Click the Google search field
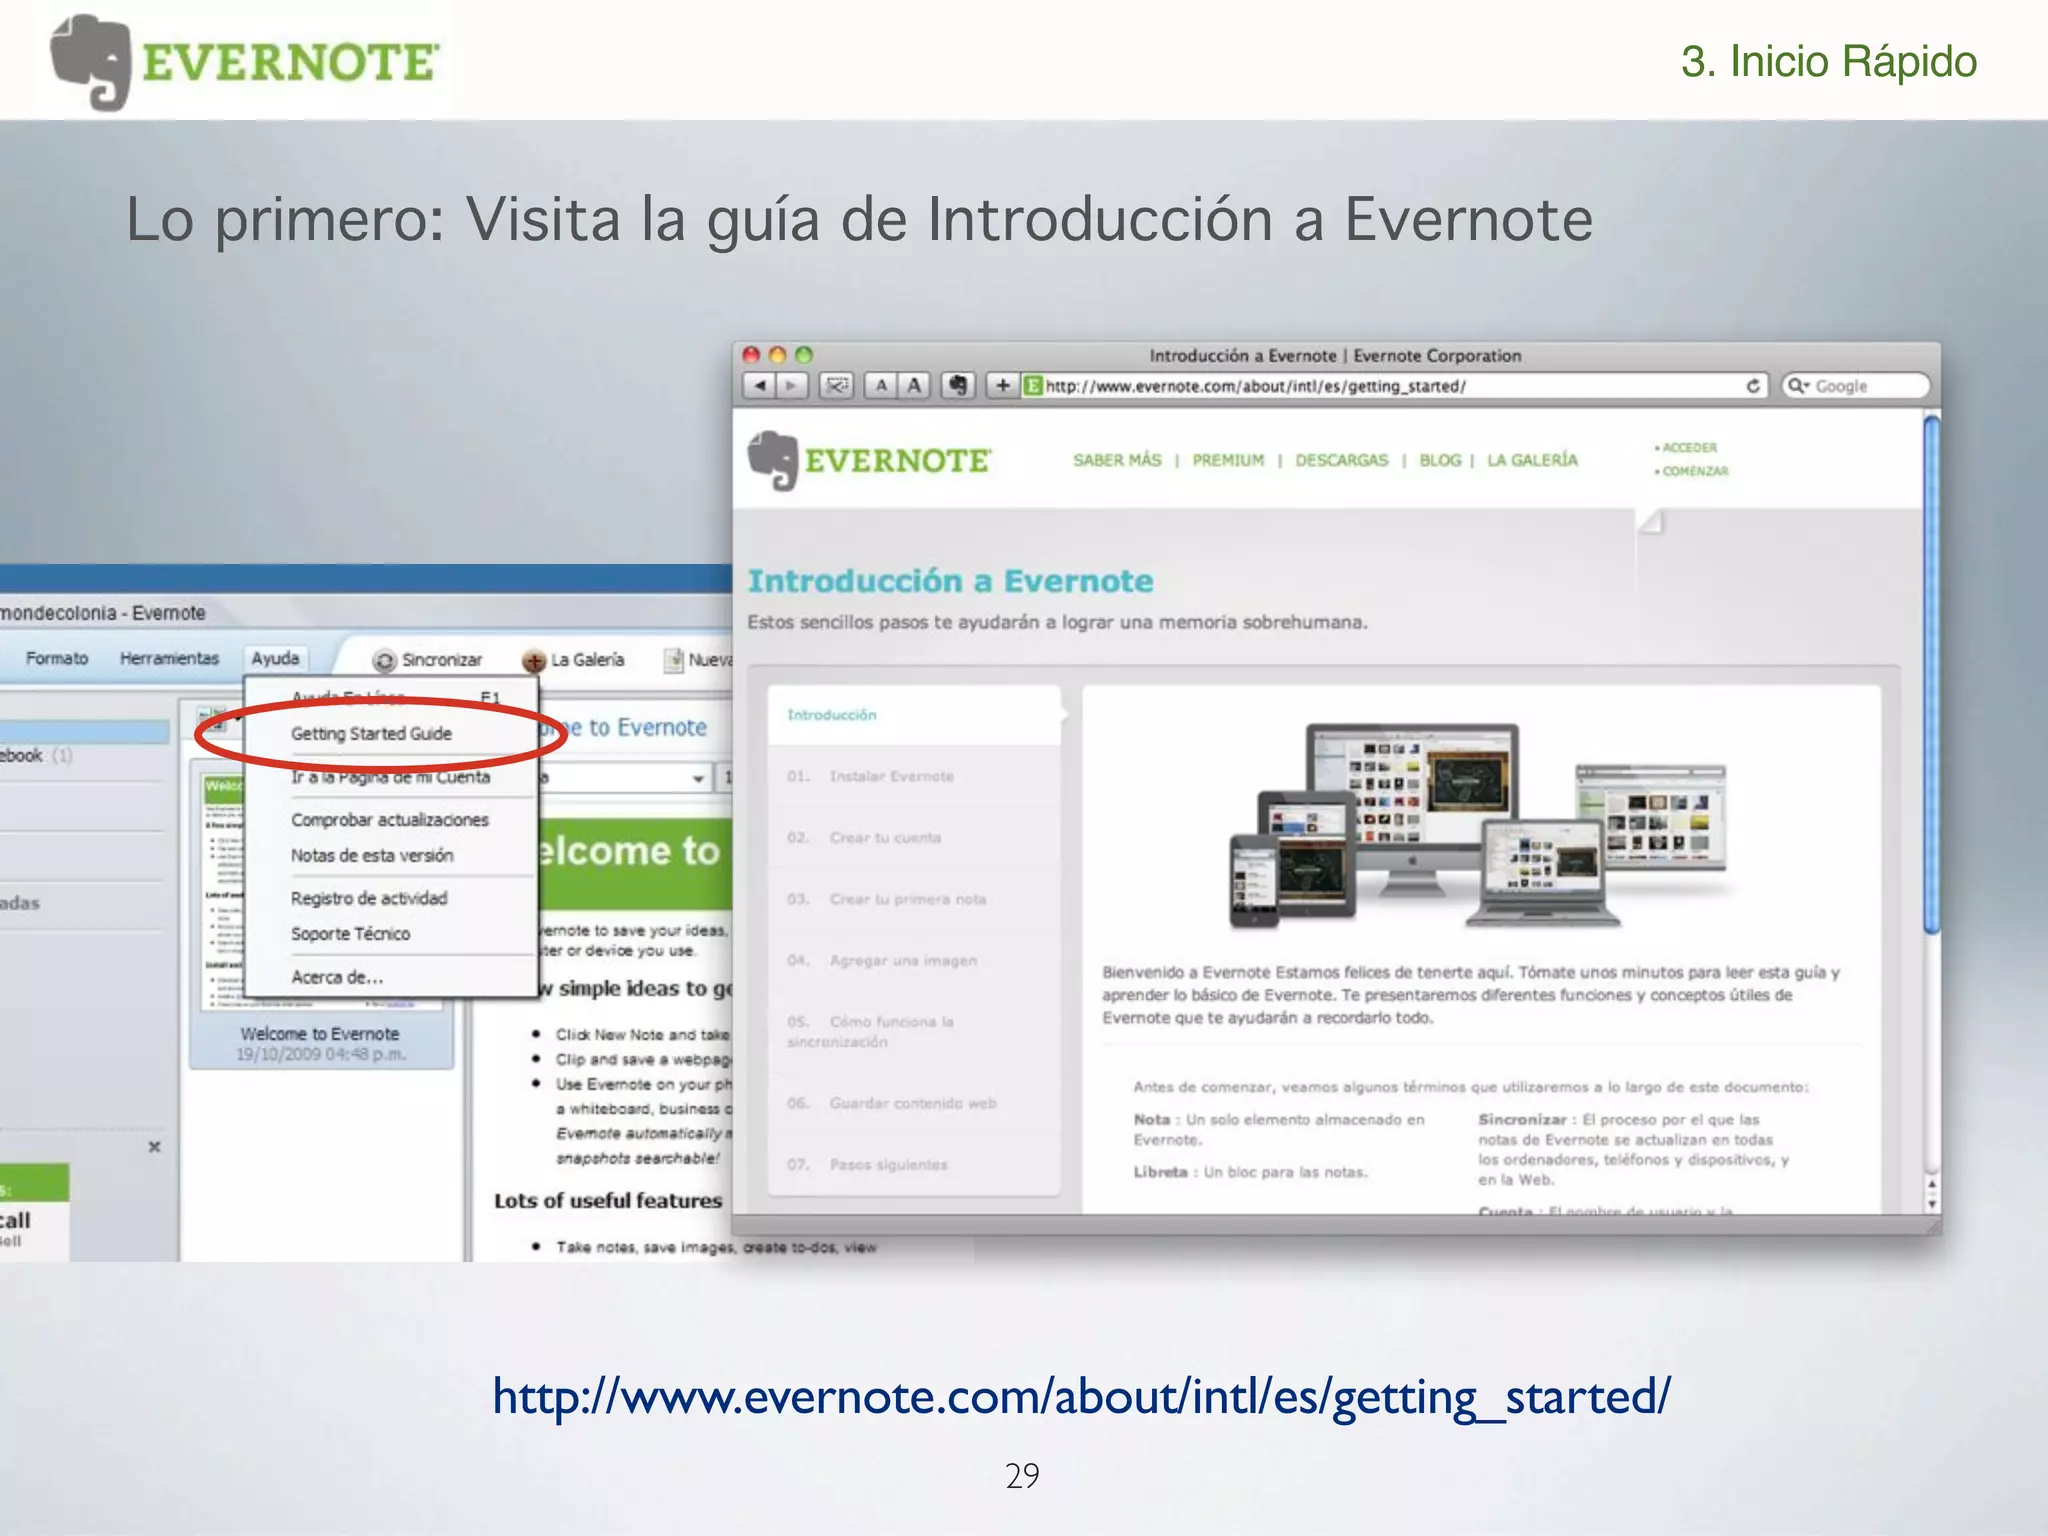2048x1536 pixels. [1855, 386]
